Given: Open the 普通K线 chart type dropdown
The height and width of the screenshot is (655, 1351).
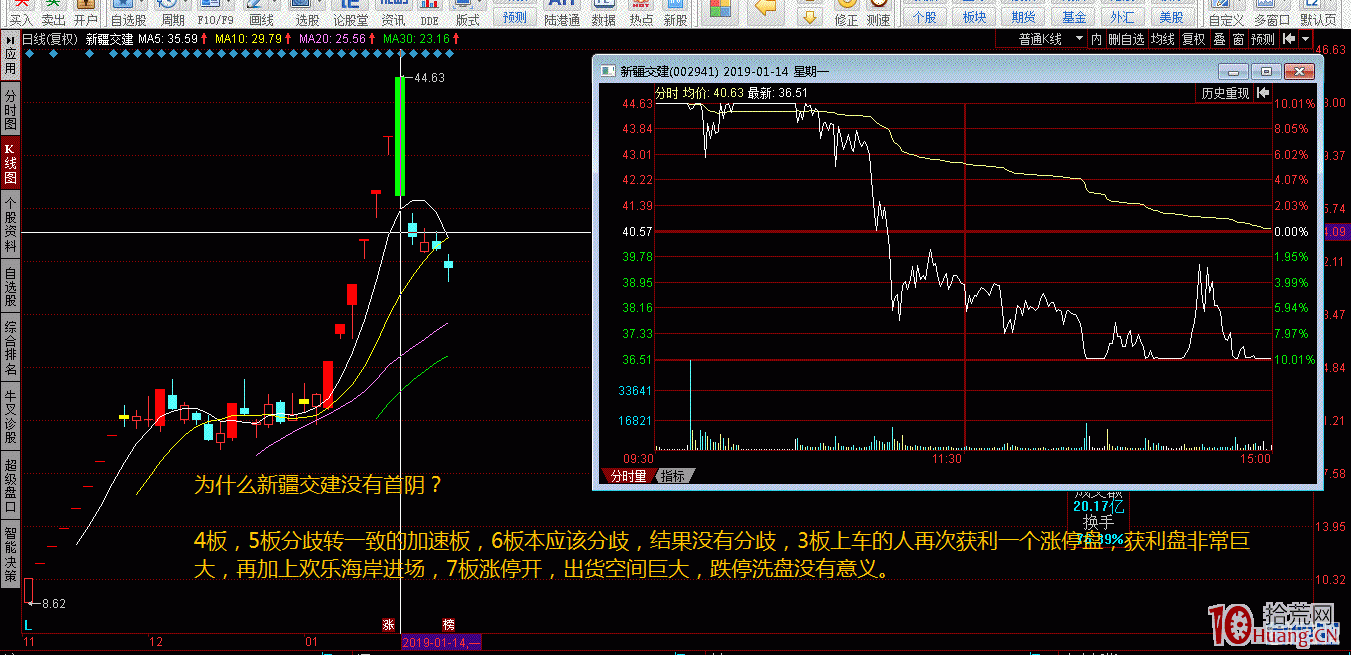Looking at the screenshot, I should [x=1041, y=39].
